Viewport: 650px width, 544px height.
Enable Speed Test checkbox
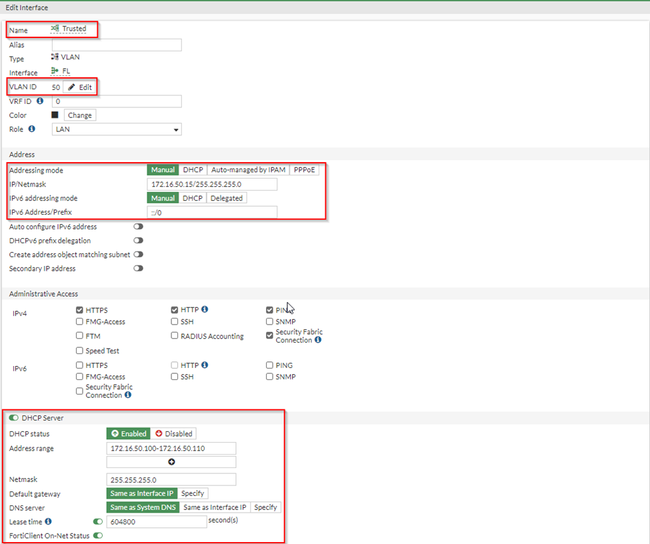coord(80,350)
